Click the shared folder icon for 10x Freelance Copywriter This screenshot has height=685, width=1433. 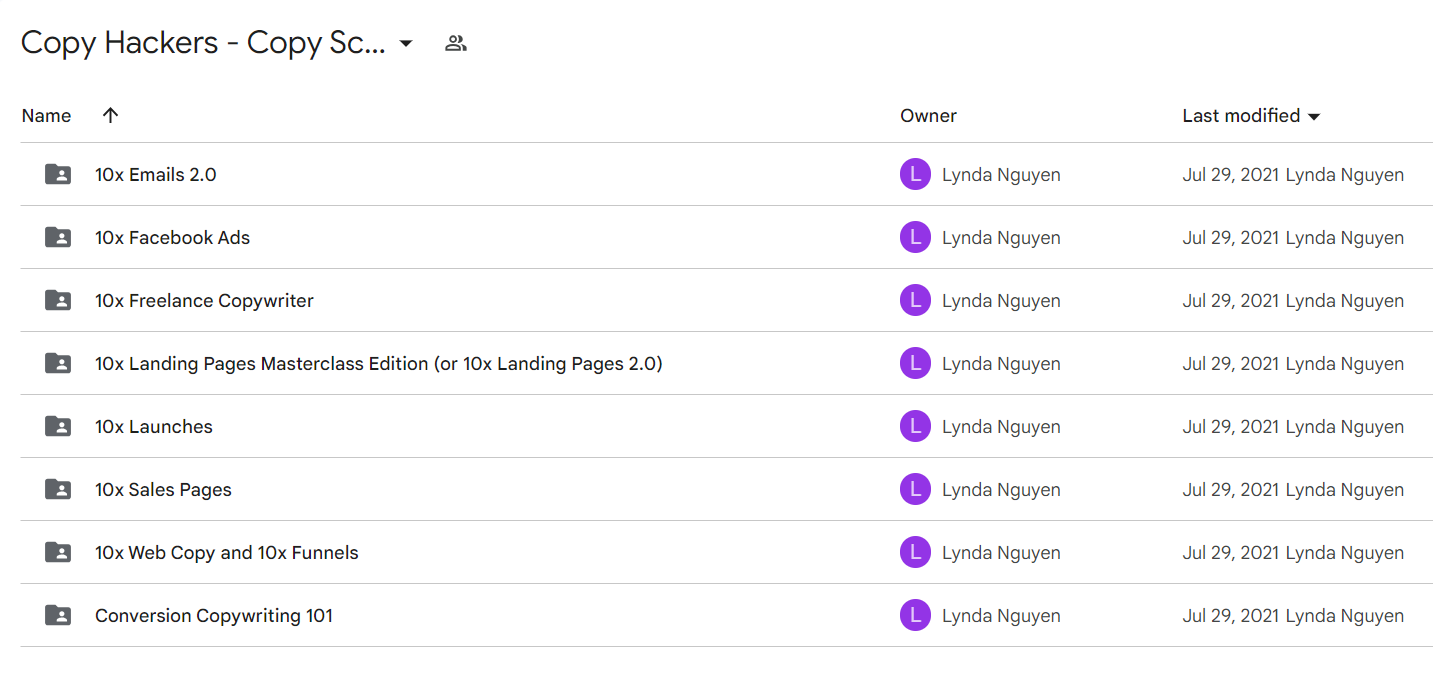point(58,300)
